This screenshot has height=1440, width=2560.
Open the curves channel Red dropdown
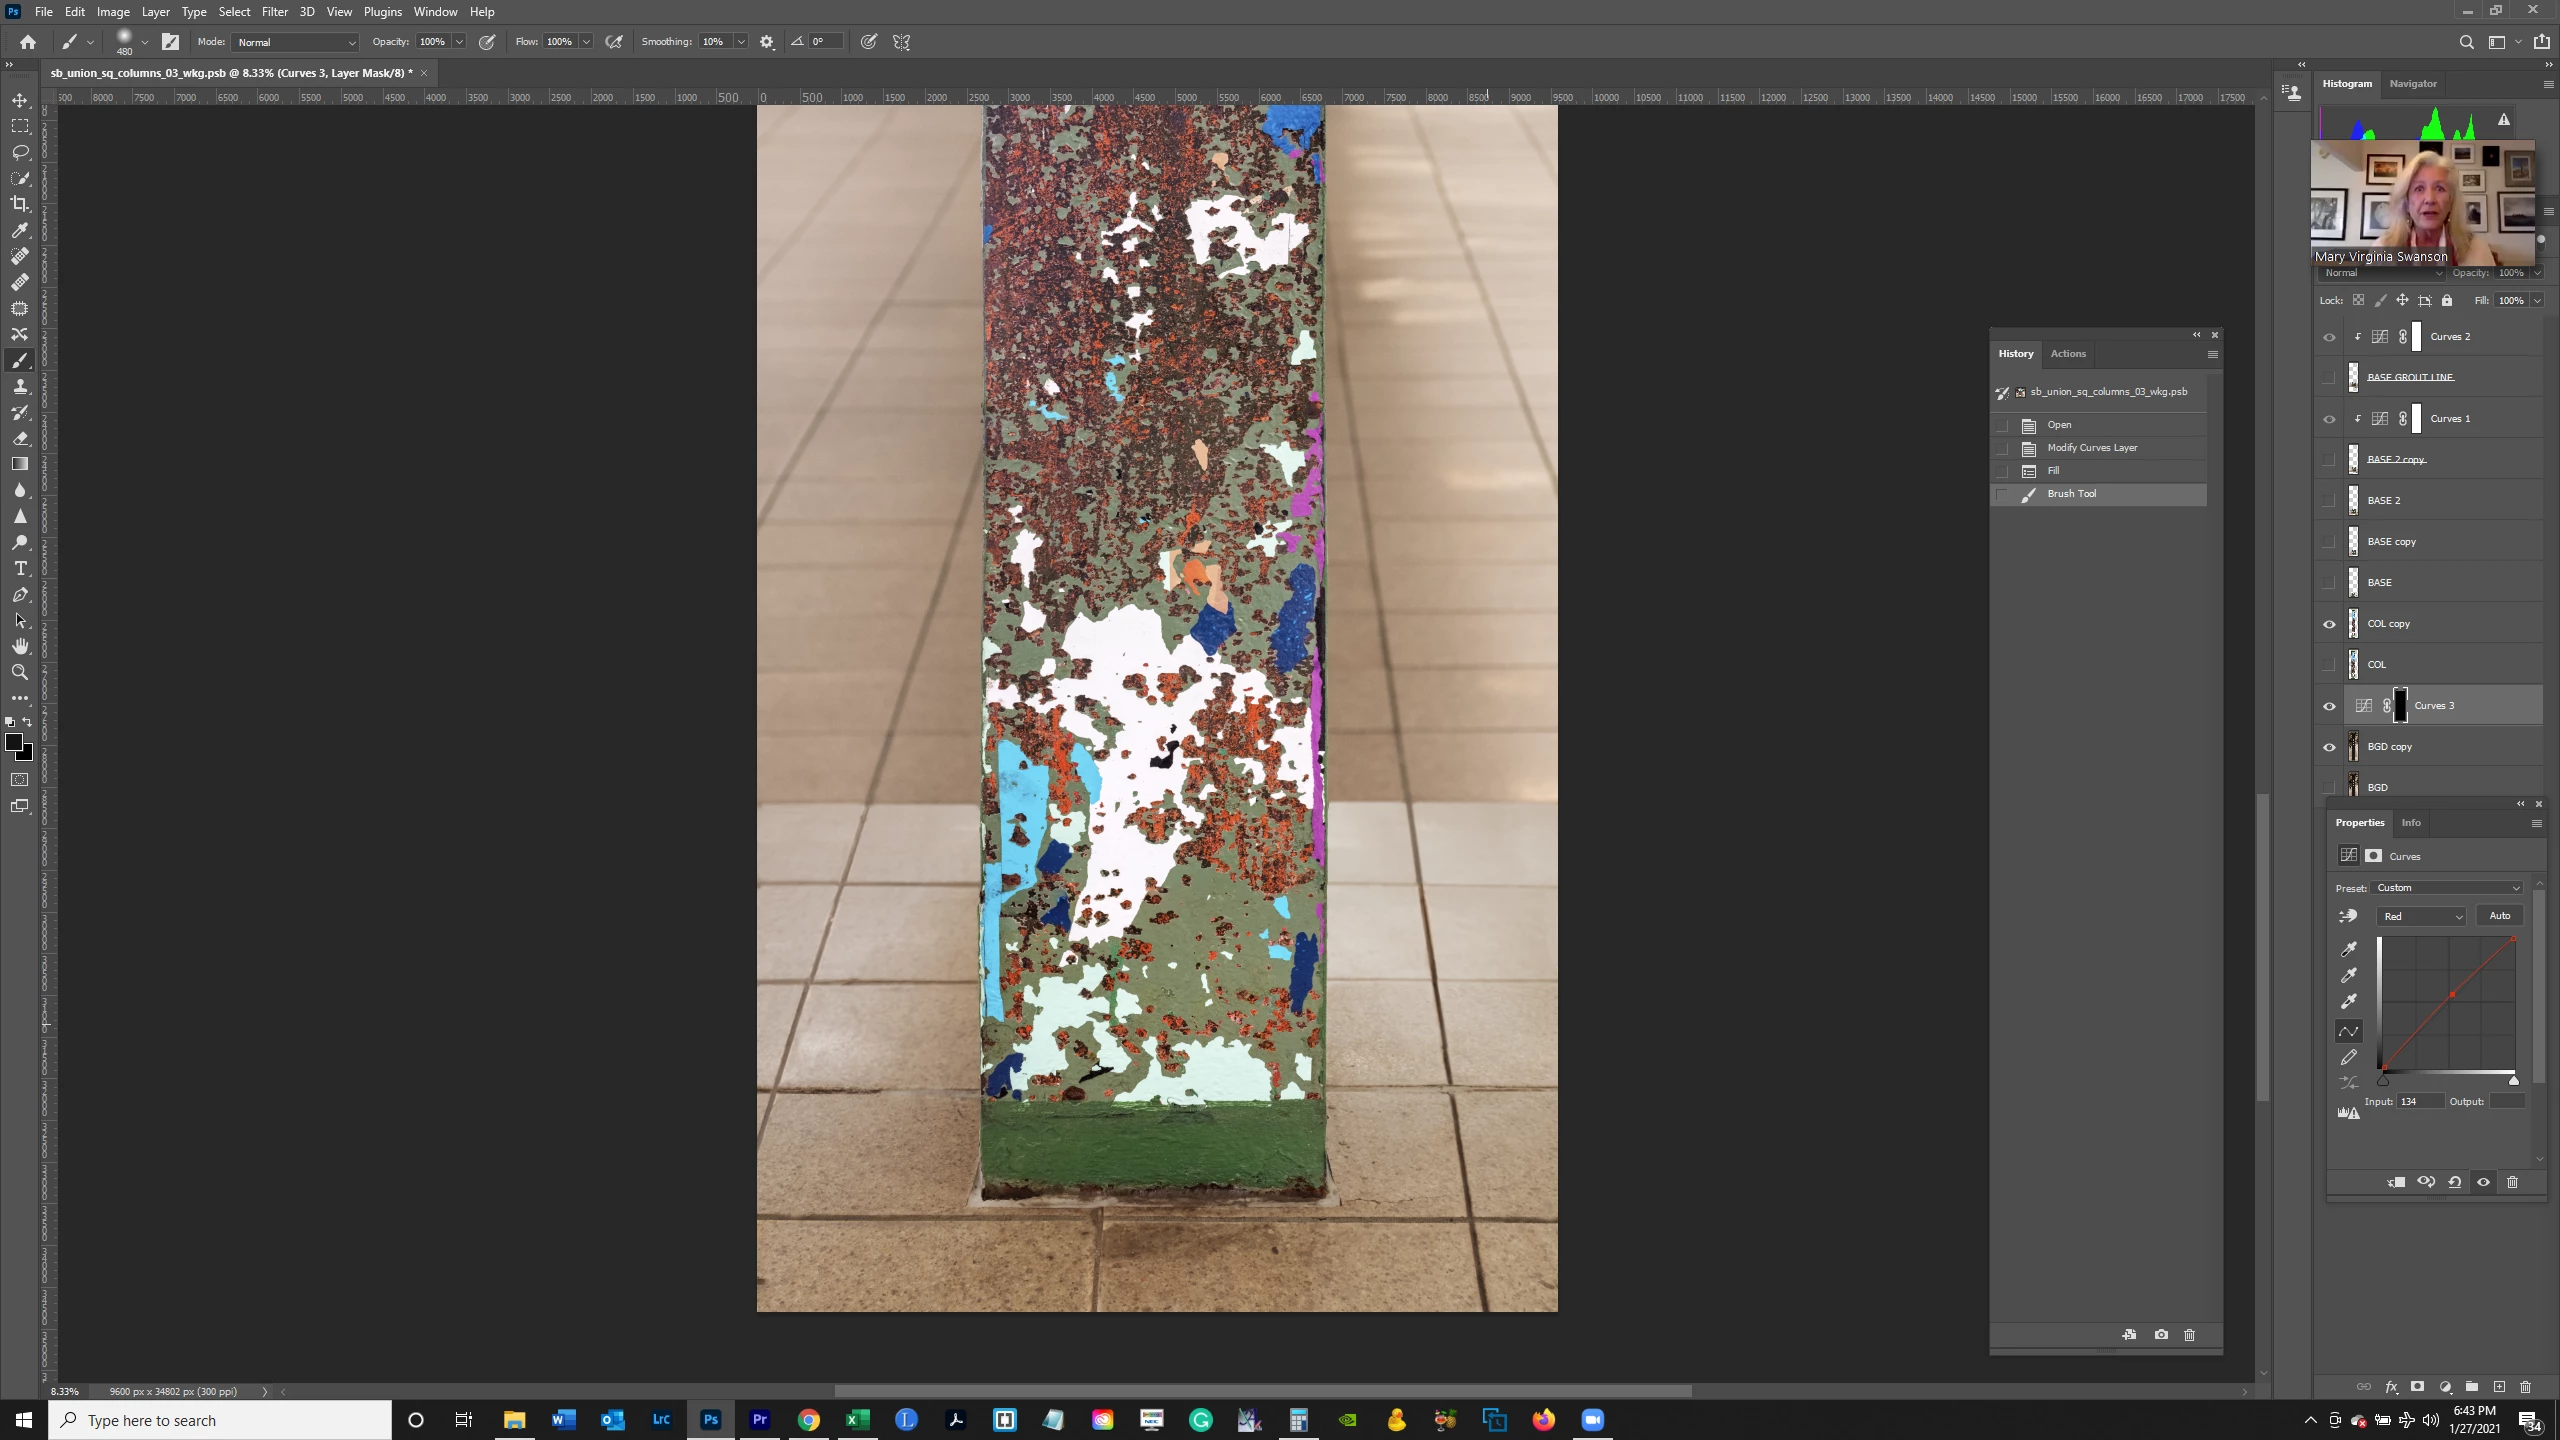click(2422, 916)
